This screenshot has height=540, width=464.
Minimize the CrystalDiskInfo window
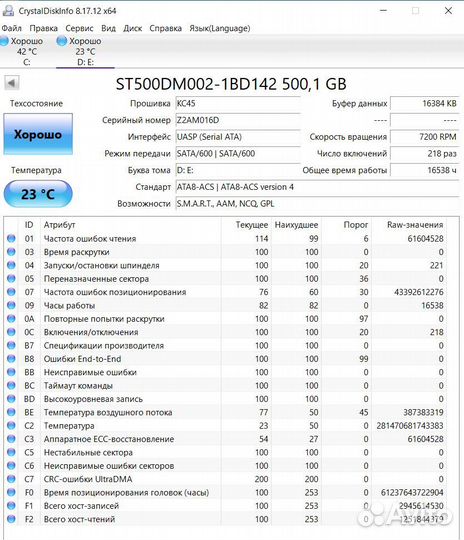[x=383, y=11]
